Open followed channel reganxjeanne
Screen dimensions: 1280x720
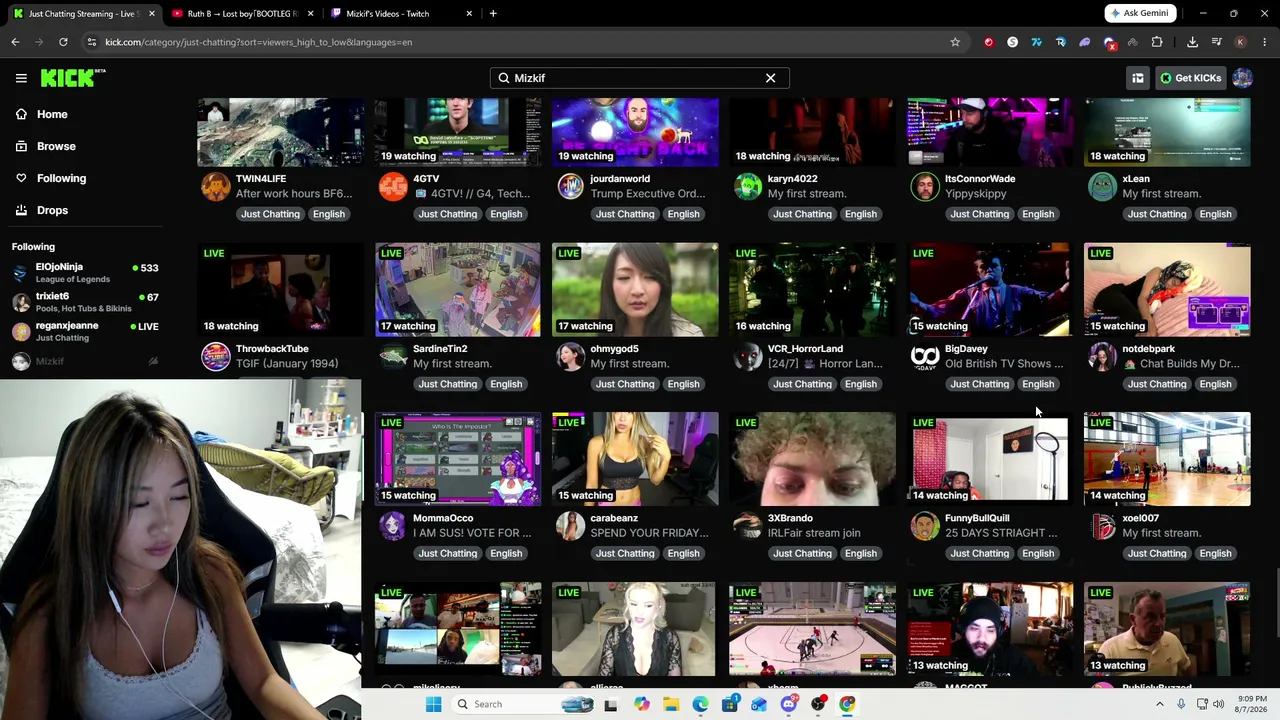click(85, 331)
